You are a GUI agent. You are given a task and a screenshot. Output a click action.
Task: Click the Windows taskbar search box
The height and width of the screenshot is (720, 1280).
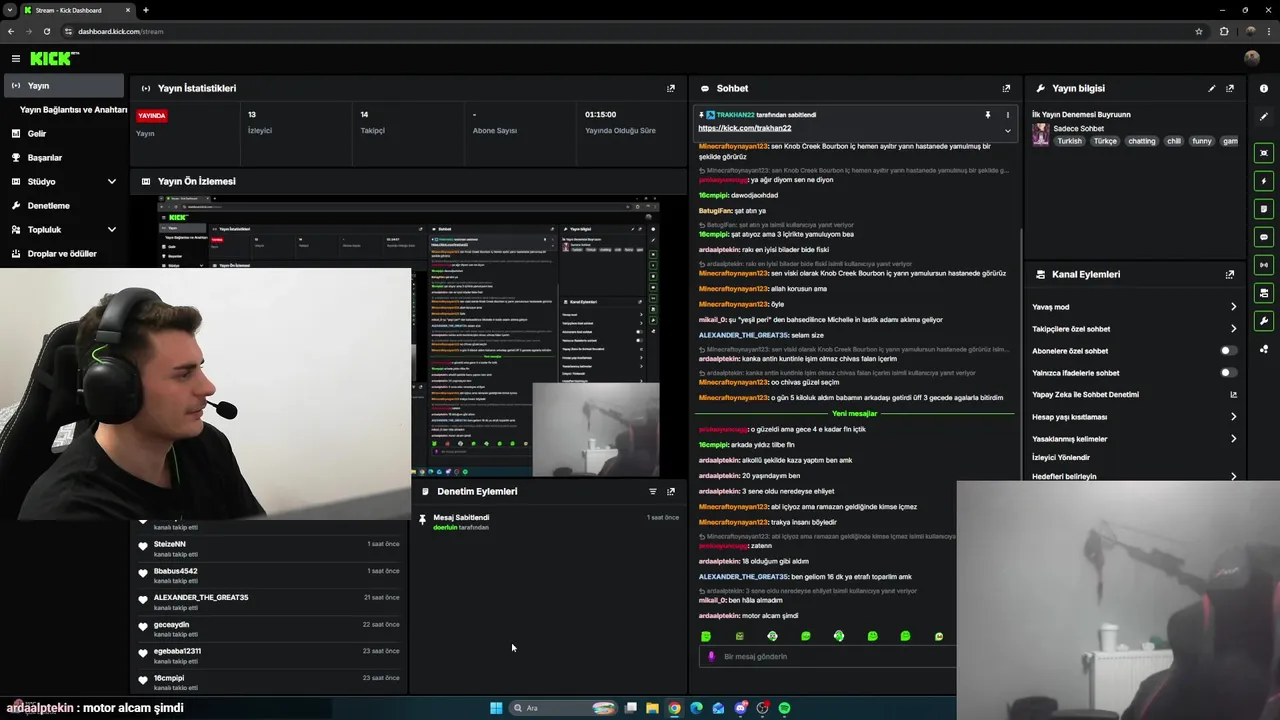563,708
